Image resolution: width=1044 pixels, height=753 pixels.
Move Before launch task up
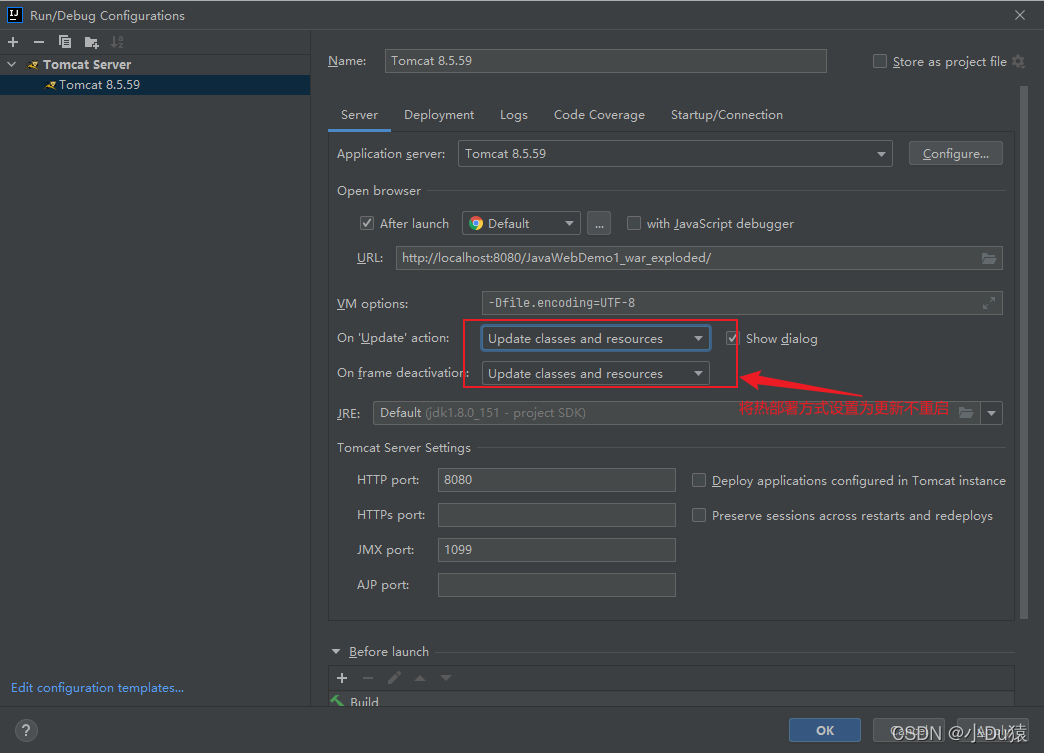coord(420,678)
